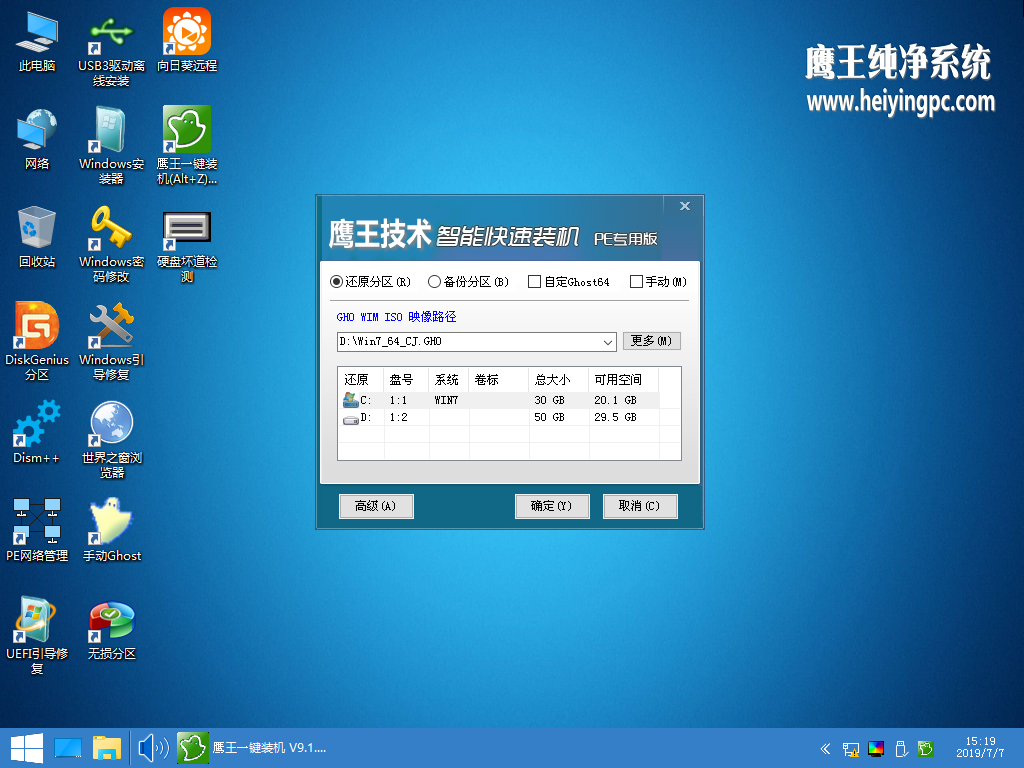
Task: Click the taskbar volume speaker icon
Action: coord(153,748)
